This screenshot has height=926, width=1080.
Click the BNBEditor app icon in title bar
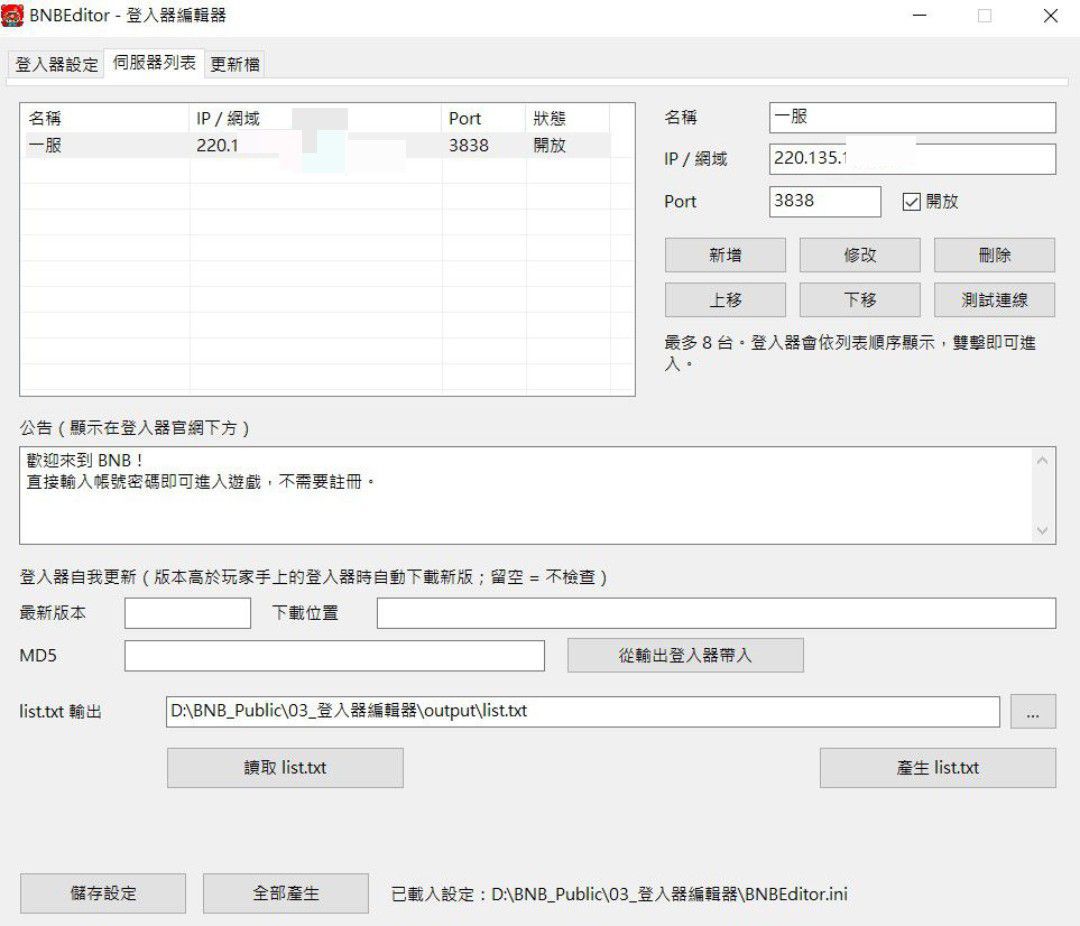12,15
